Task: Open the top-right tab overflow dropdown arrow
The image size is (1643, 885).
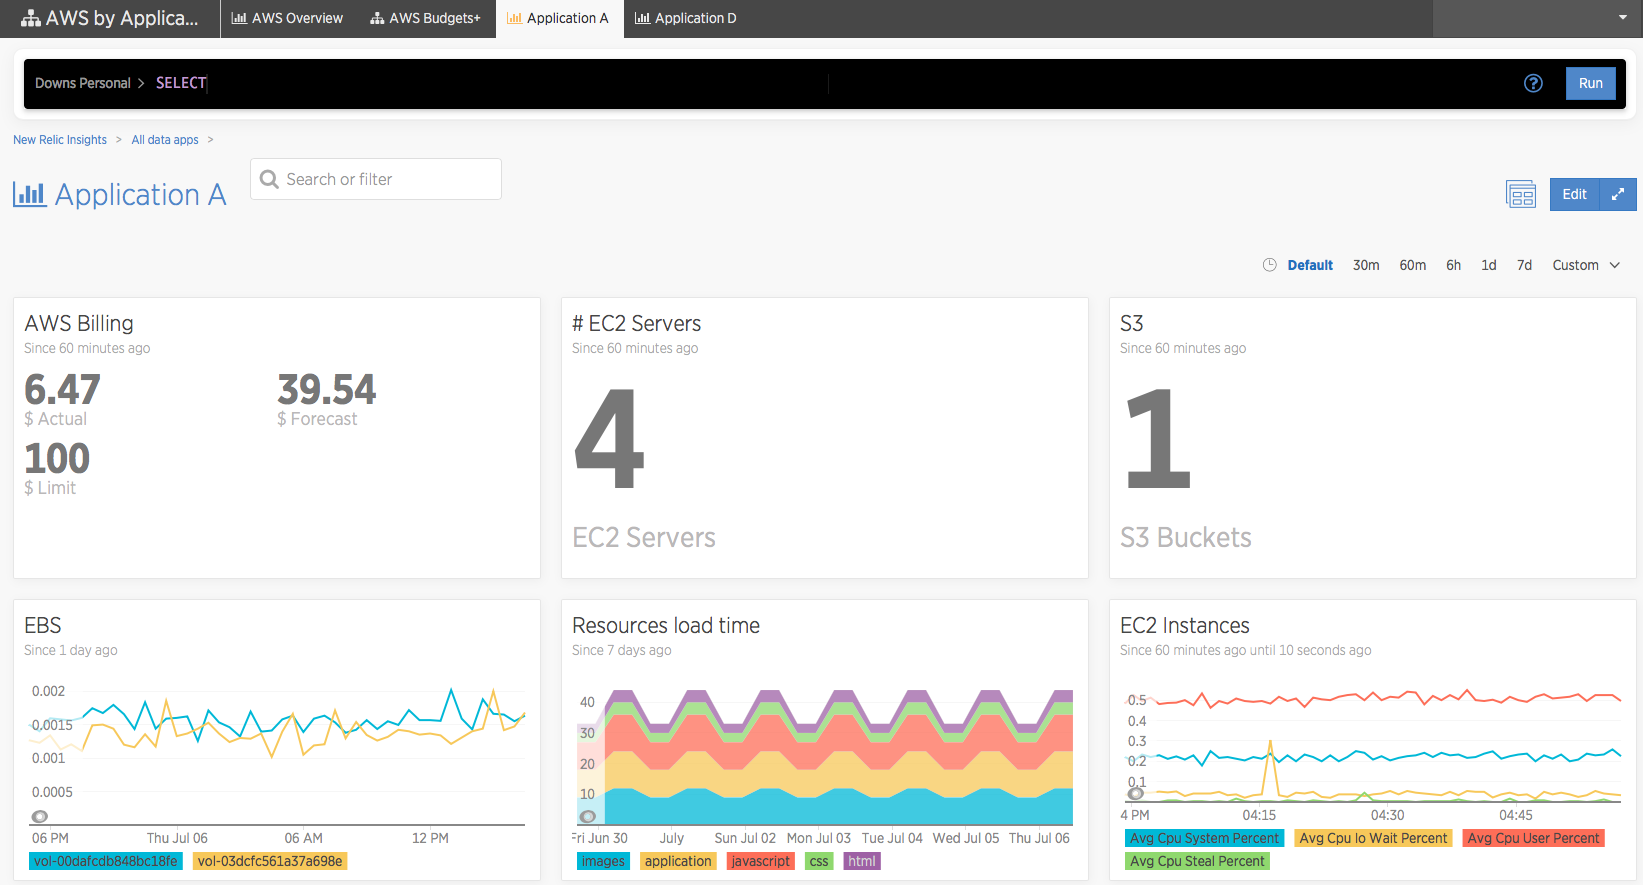Action: point(1622,18)
